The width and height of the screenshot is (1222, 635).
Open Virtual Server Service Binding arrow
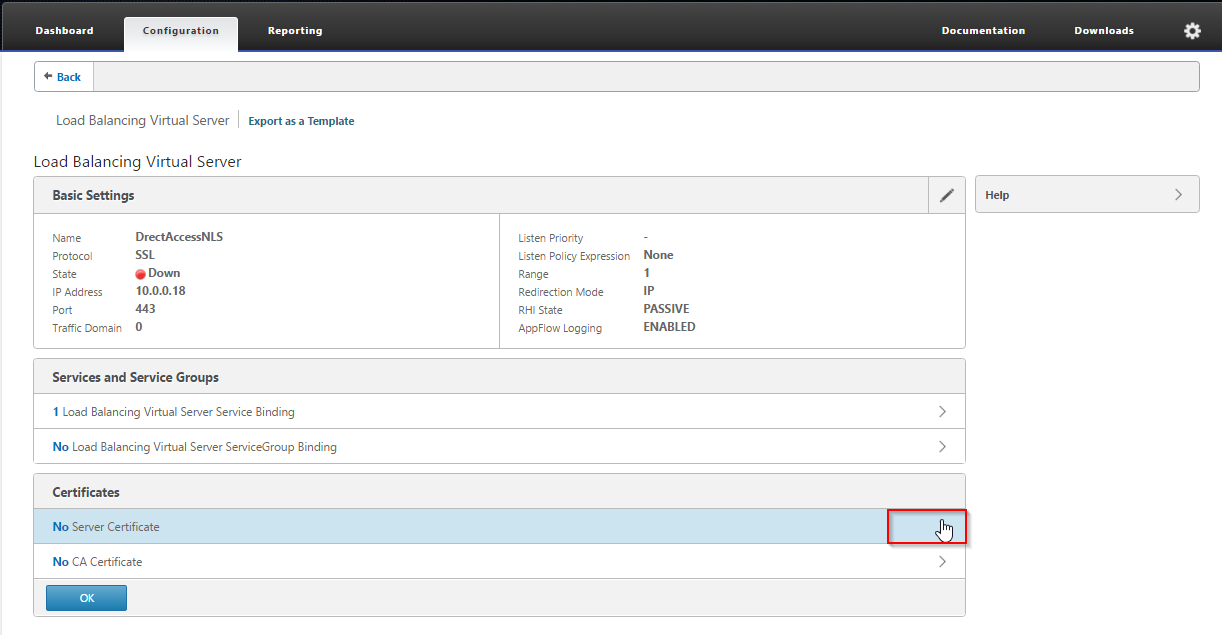point(942,412)
